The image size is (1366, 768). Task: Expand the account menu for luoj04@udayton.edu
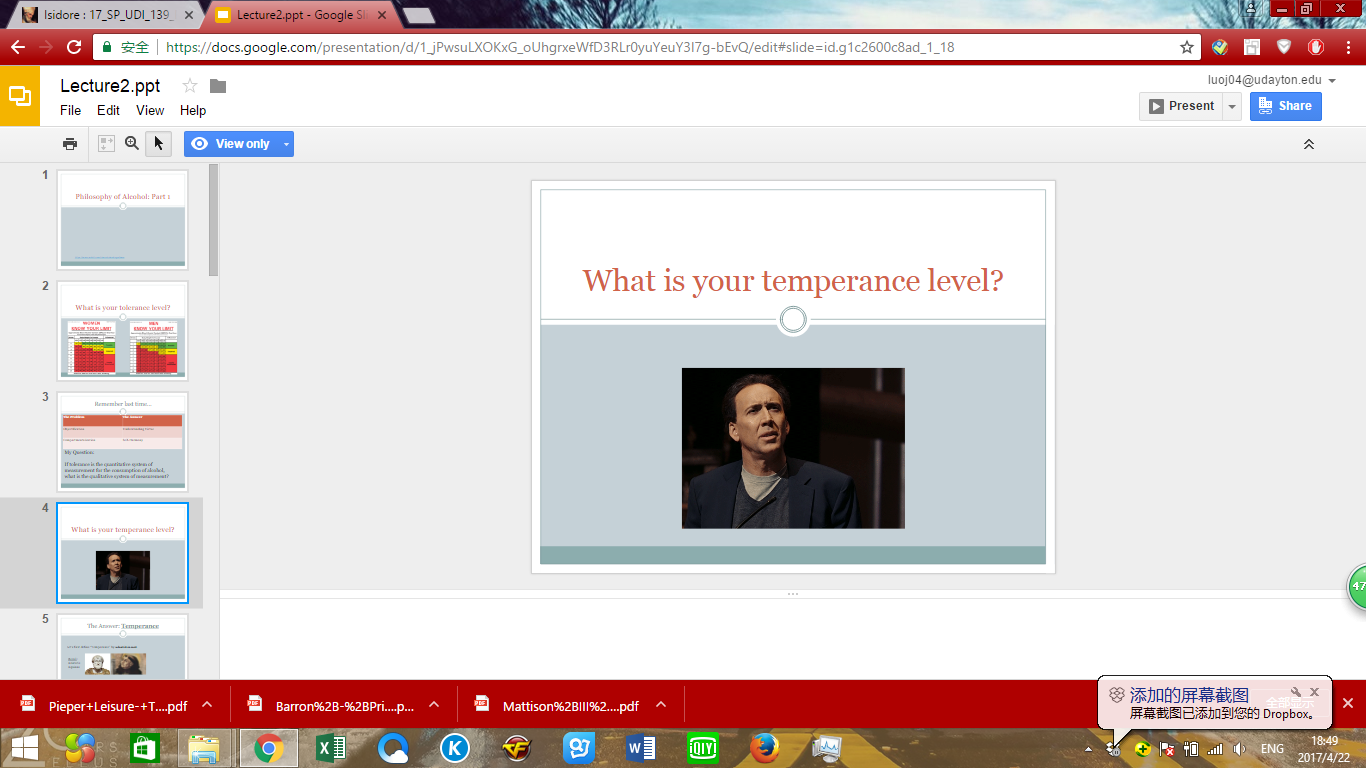click(1332, 81)
